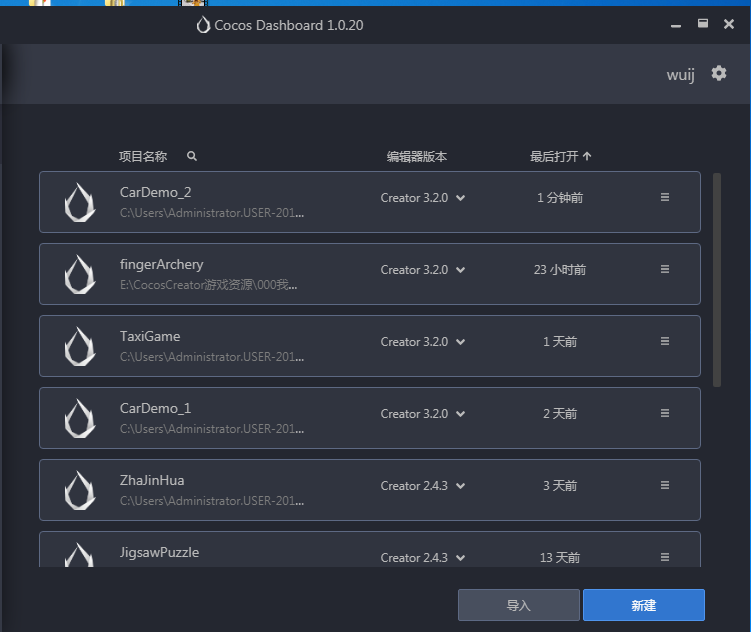Click the 项目名称 column header

pyautogui.click(x=143, y=157)
